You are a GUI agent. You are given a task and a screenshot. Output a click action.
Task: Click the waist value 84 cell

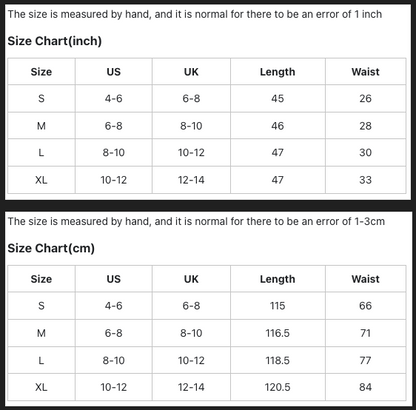pos(365,387)
